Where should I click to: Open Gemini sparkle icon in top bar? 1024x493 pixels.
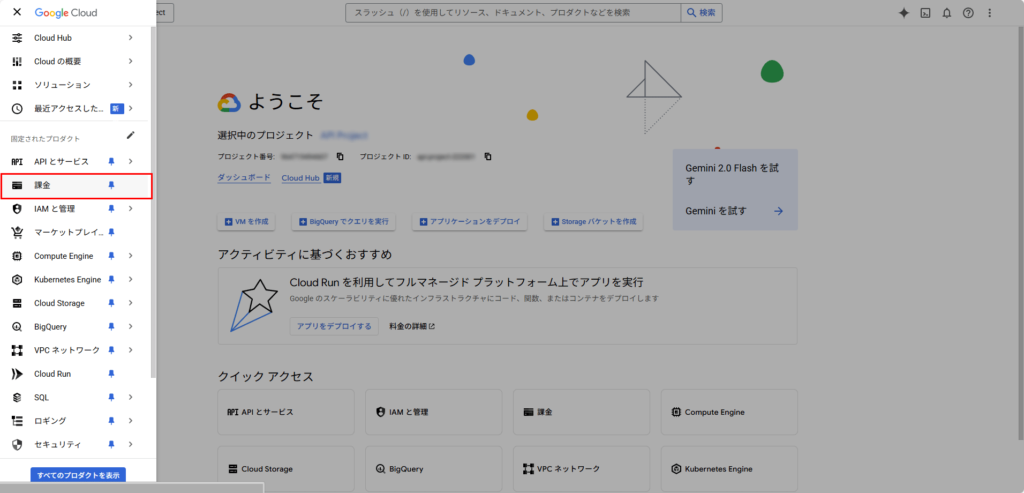coord(904,12)
